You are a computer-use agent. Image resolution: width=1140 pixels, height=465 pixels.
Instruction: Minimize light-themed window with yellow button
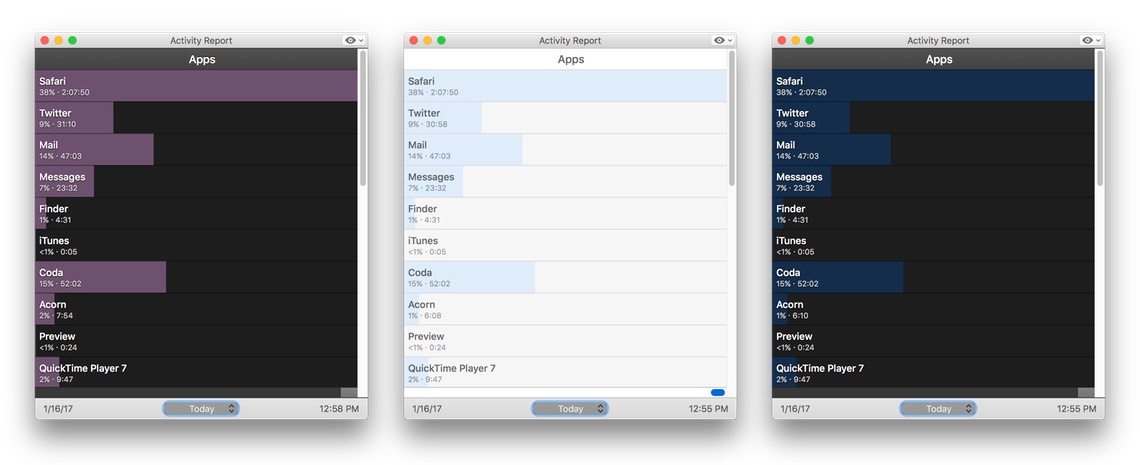click(428, 41)
